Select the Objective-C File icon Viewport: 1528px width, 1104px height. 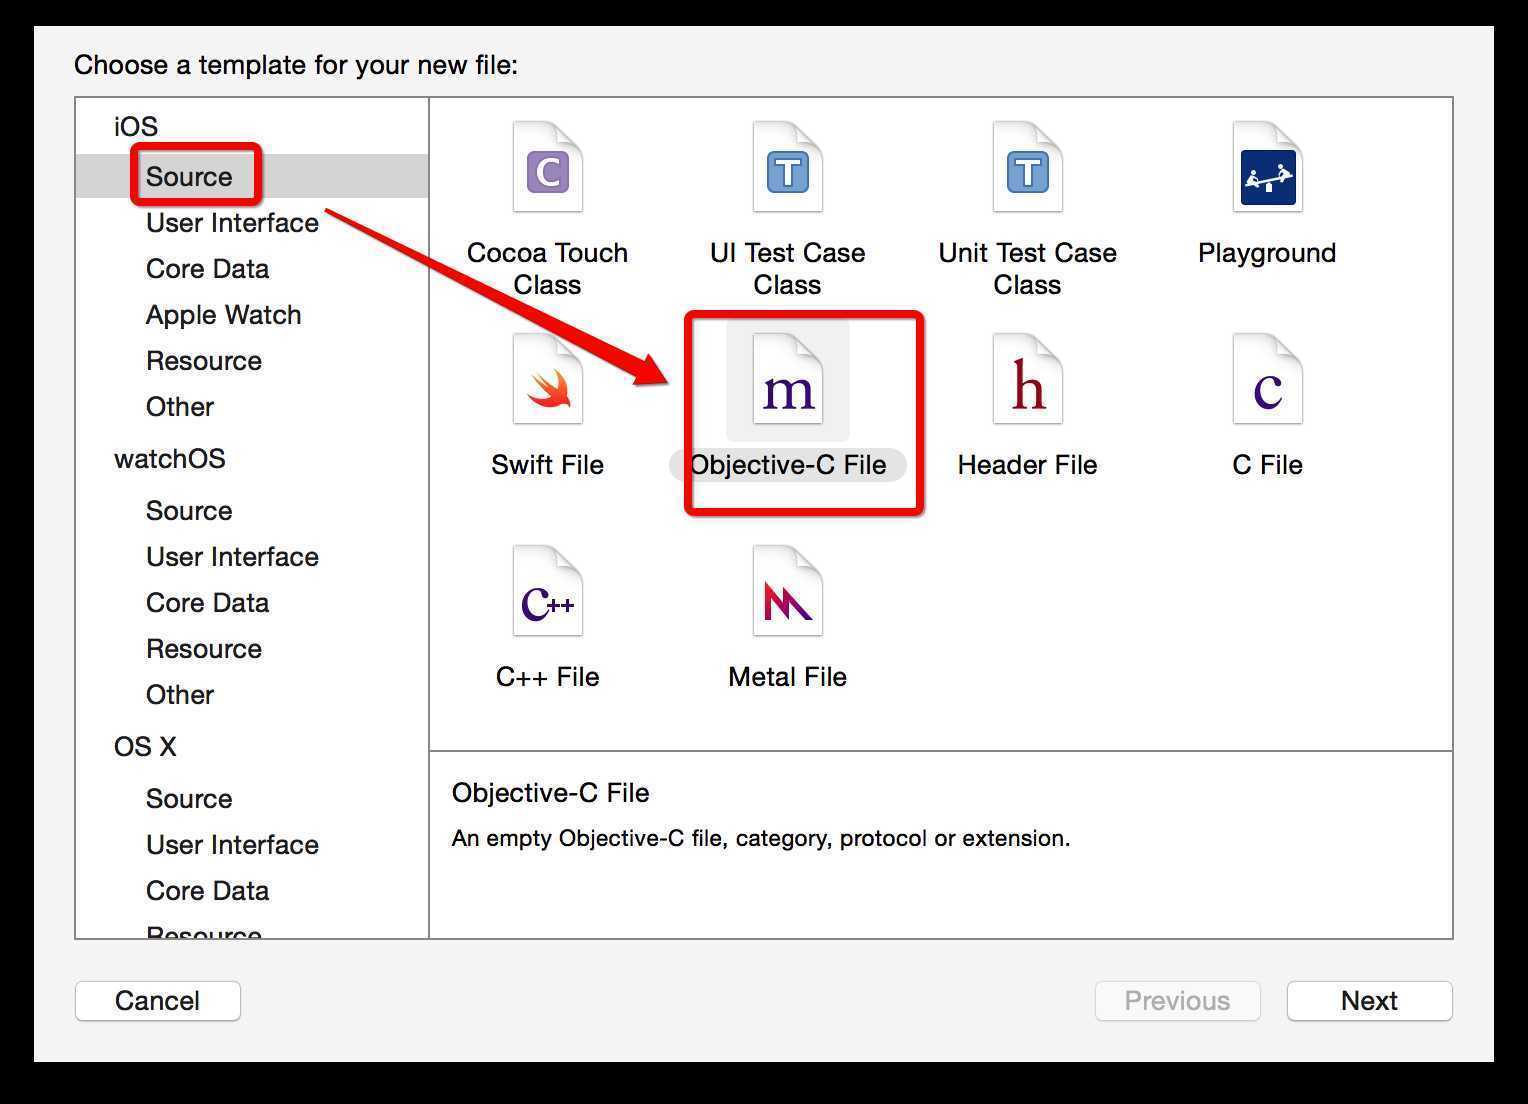click(x=787, y=379)
